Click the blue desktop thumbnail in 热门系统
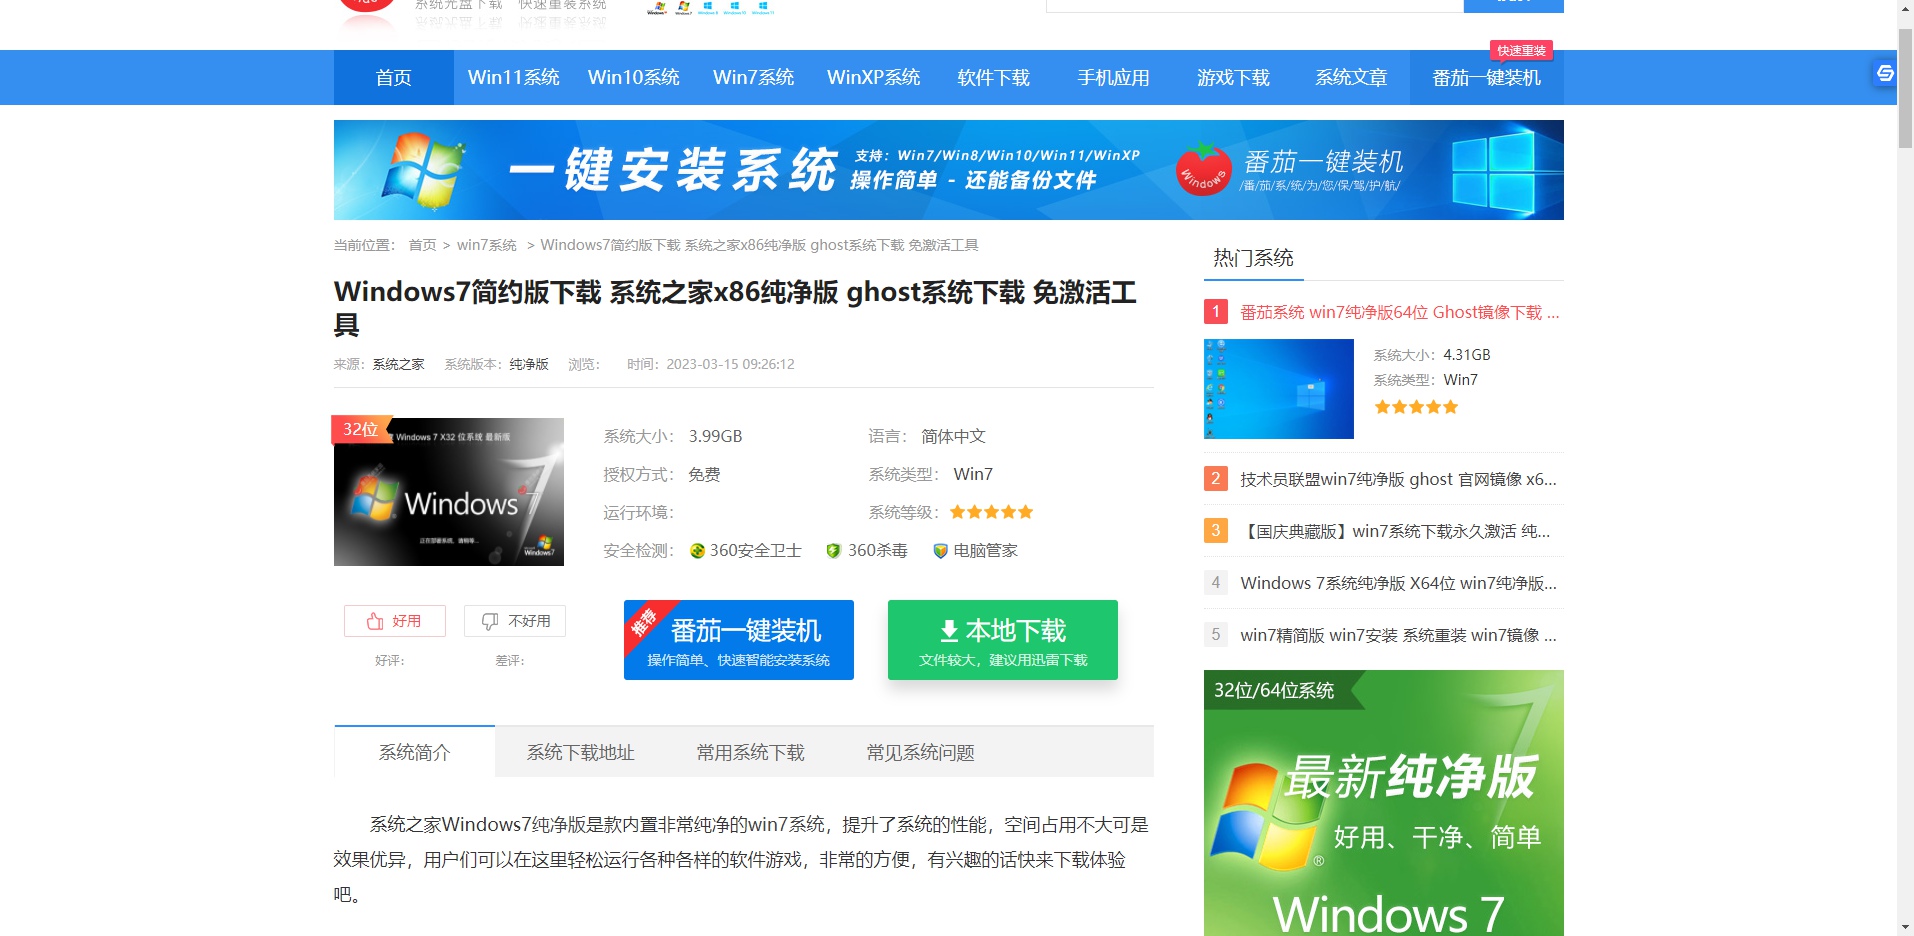Viewport: 1914px width, 936px height. [1279, 389]
